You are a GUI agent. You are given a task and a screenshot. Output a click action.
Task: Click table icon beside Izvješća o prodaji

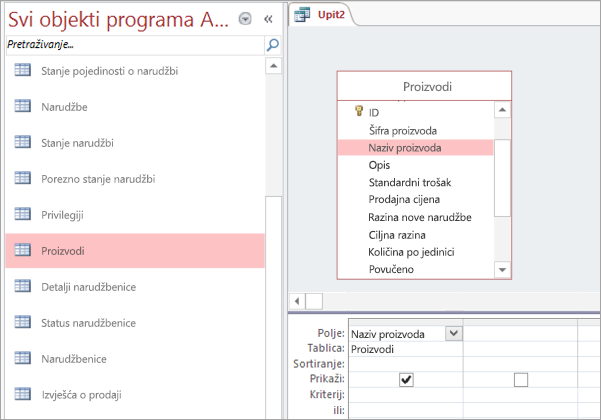(x=23, y=394)
